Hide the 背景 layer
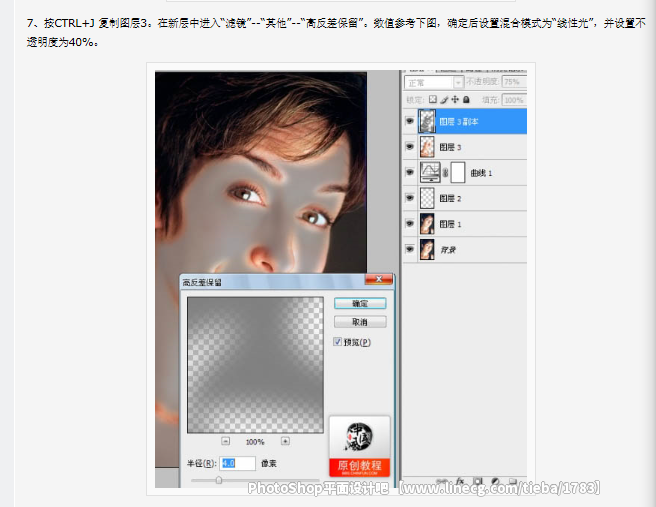This screenshot has height=507, width=656. 410,249
